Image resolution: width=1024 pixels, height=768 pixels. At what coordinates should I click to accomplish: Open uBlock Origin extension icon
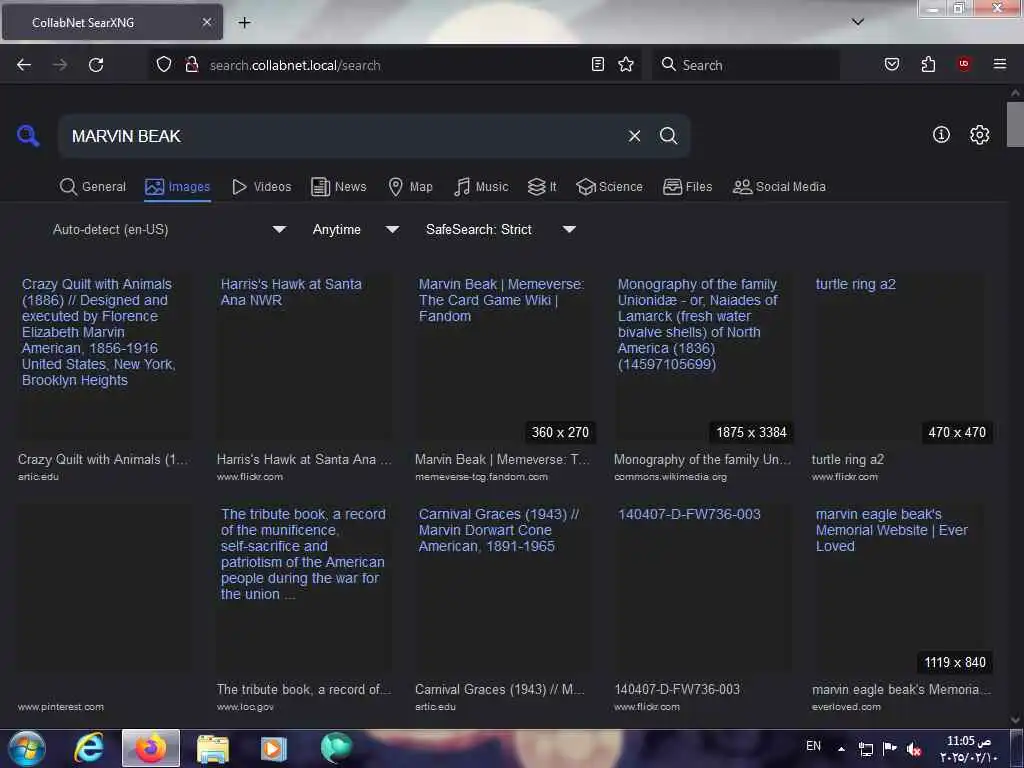[x=964, y=64]
